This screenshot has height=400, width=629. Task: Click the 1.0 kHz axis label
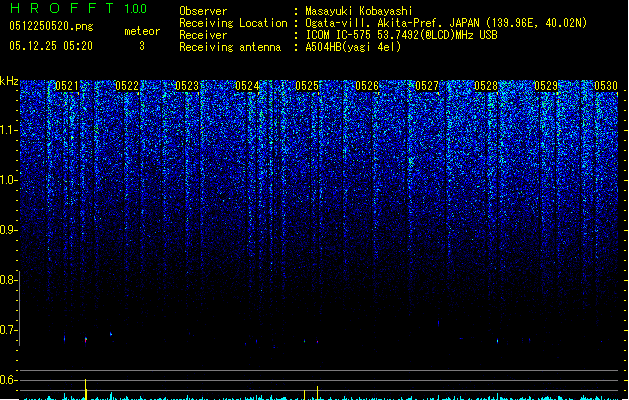[x=8, y=180]
